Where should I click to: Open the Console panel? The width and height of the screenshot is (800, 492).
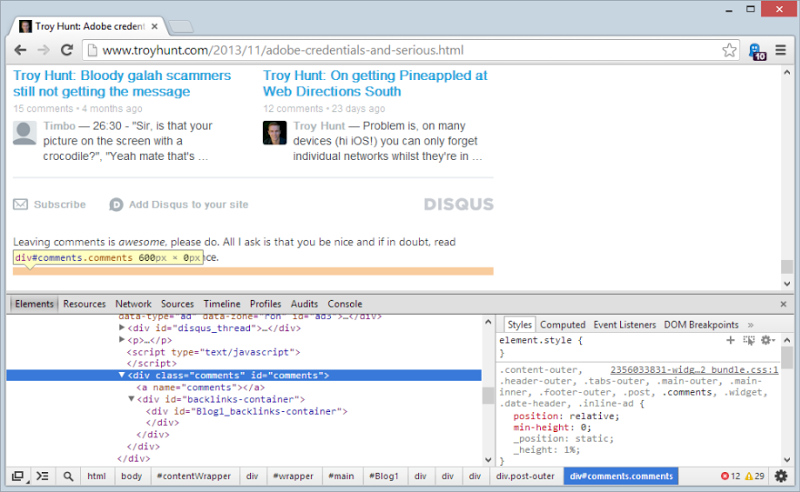[x=345, y=304]
